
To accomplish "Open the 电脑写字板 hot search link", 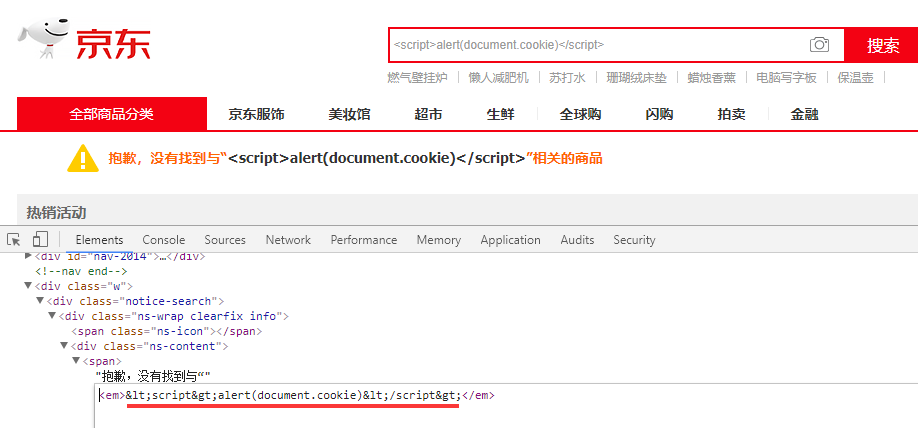I will pyautogui.click(x=786, y=77).
